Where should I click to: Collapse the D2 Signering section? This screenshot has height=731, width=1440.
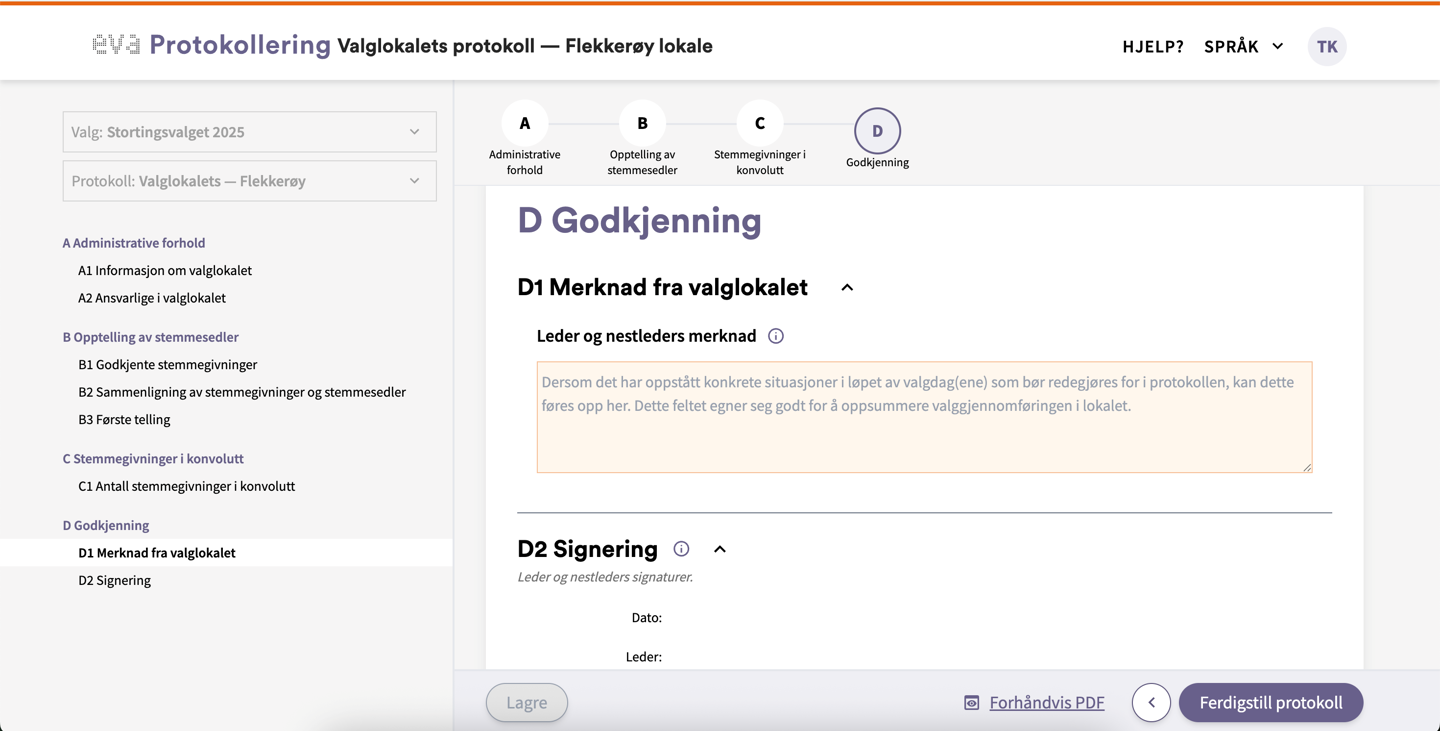720,549
